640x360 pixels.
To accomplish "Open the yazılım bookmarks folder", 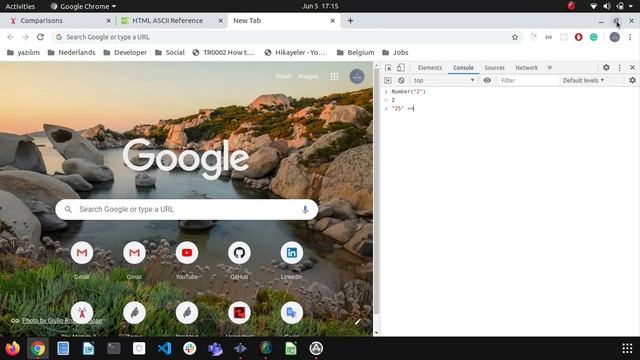I will (23, 52).
